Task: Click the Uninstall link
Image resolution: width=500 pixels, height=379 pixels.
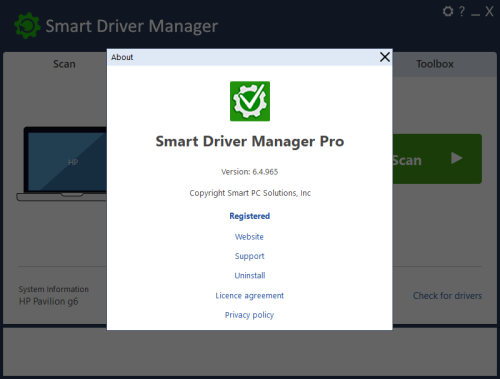Action: coord(250,275)
